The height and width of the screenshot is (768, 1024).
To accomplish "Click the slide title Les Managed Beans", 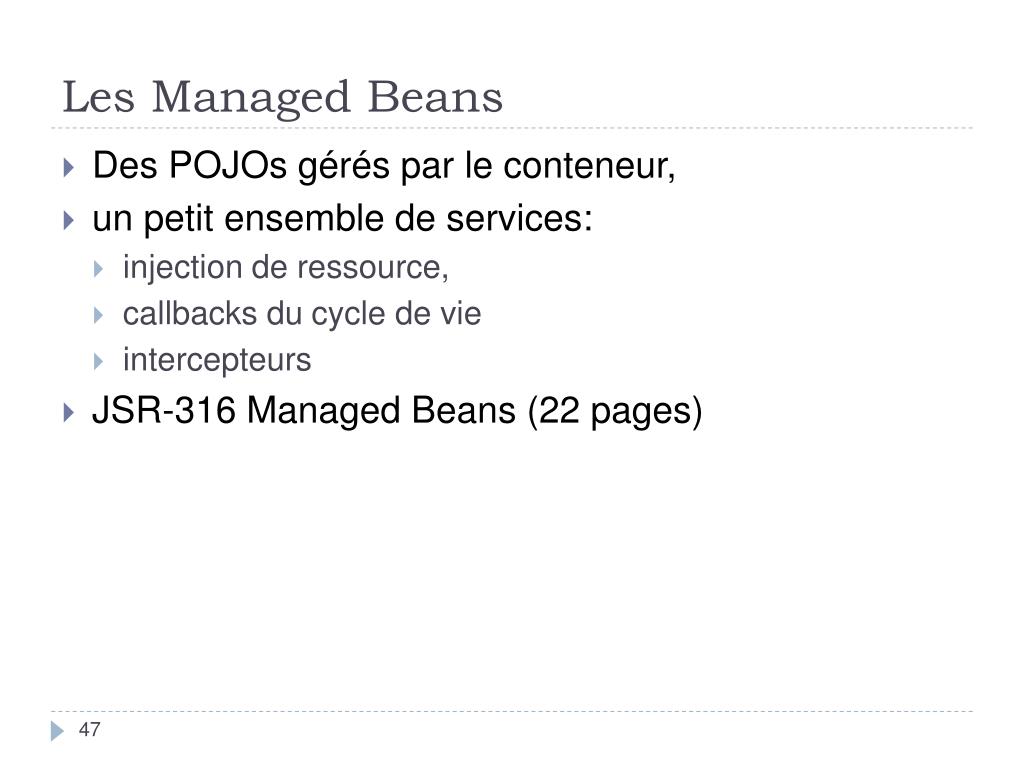I will pos(282,98).
